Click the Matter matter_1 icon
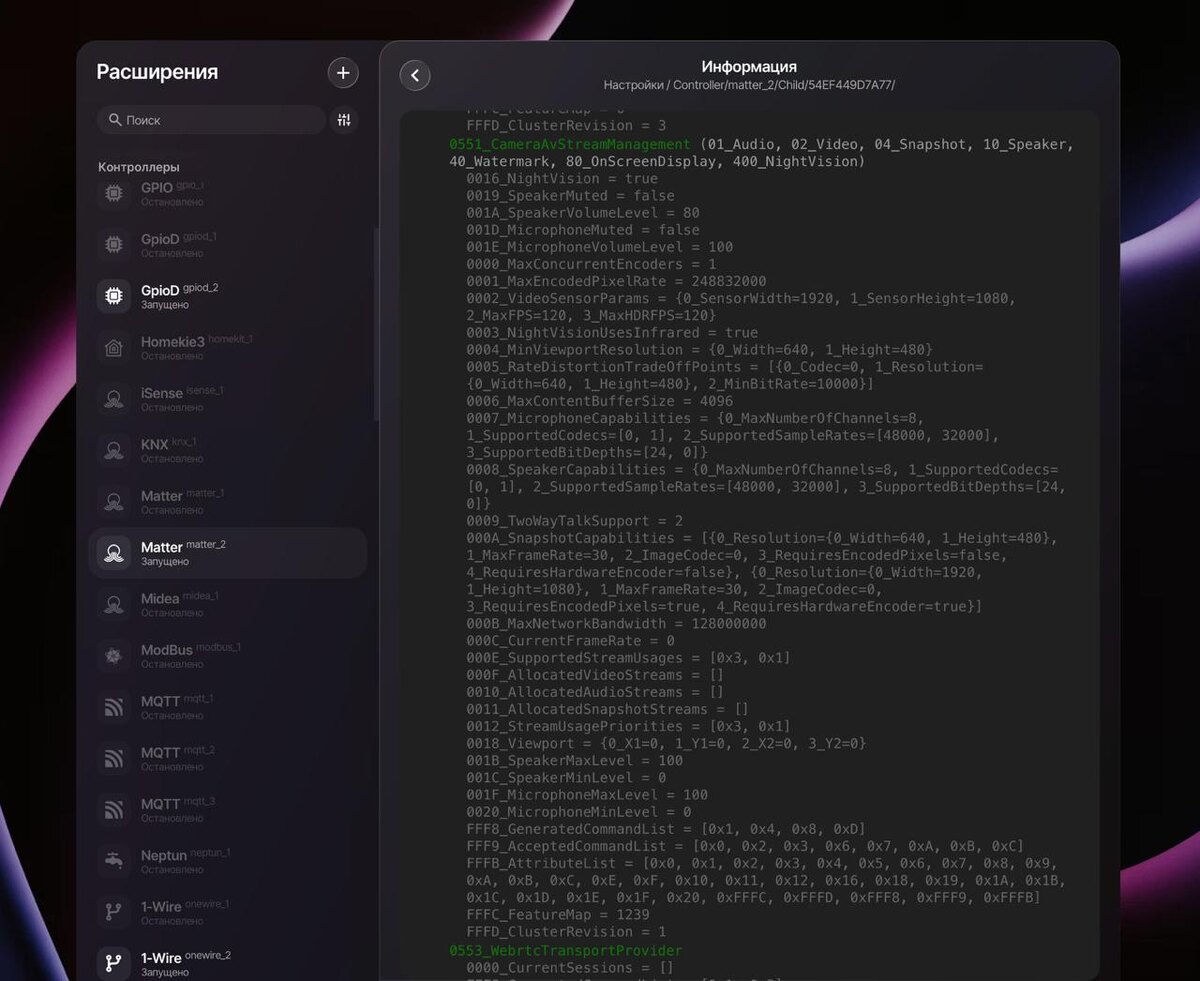The width and height of the screenshot is (1200, 981). click(x=114, y=501)
